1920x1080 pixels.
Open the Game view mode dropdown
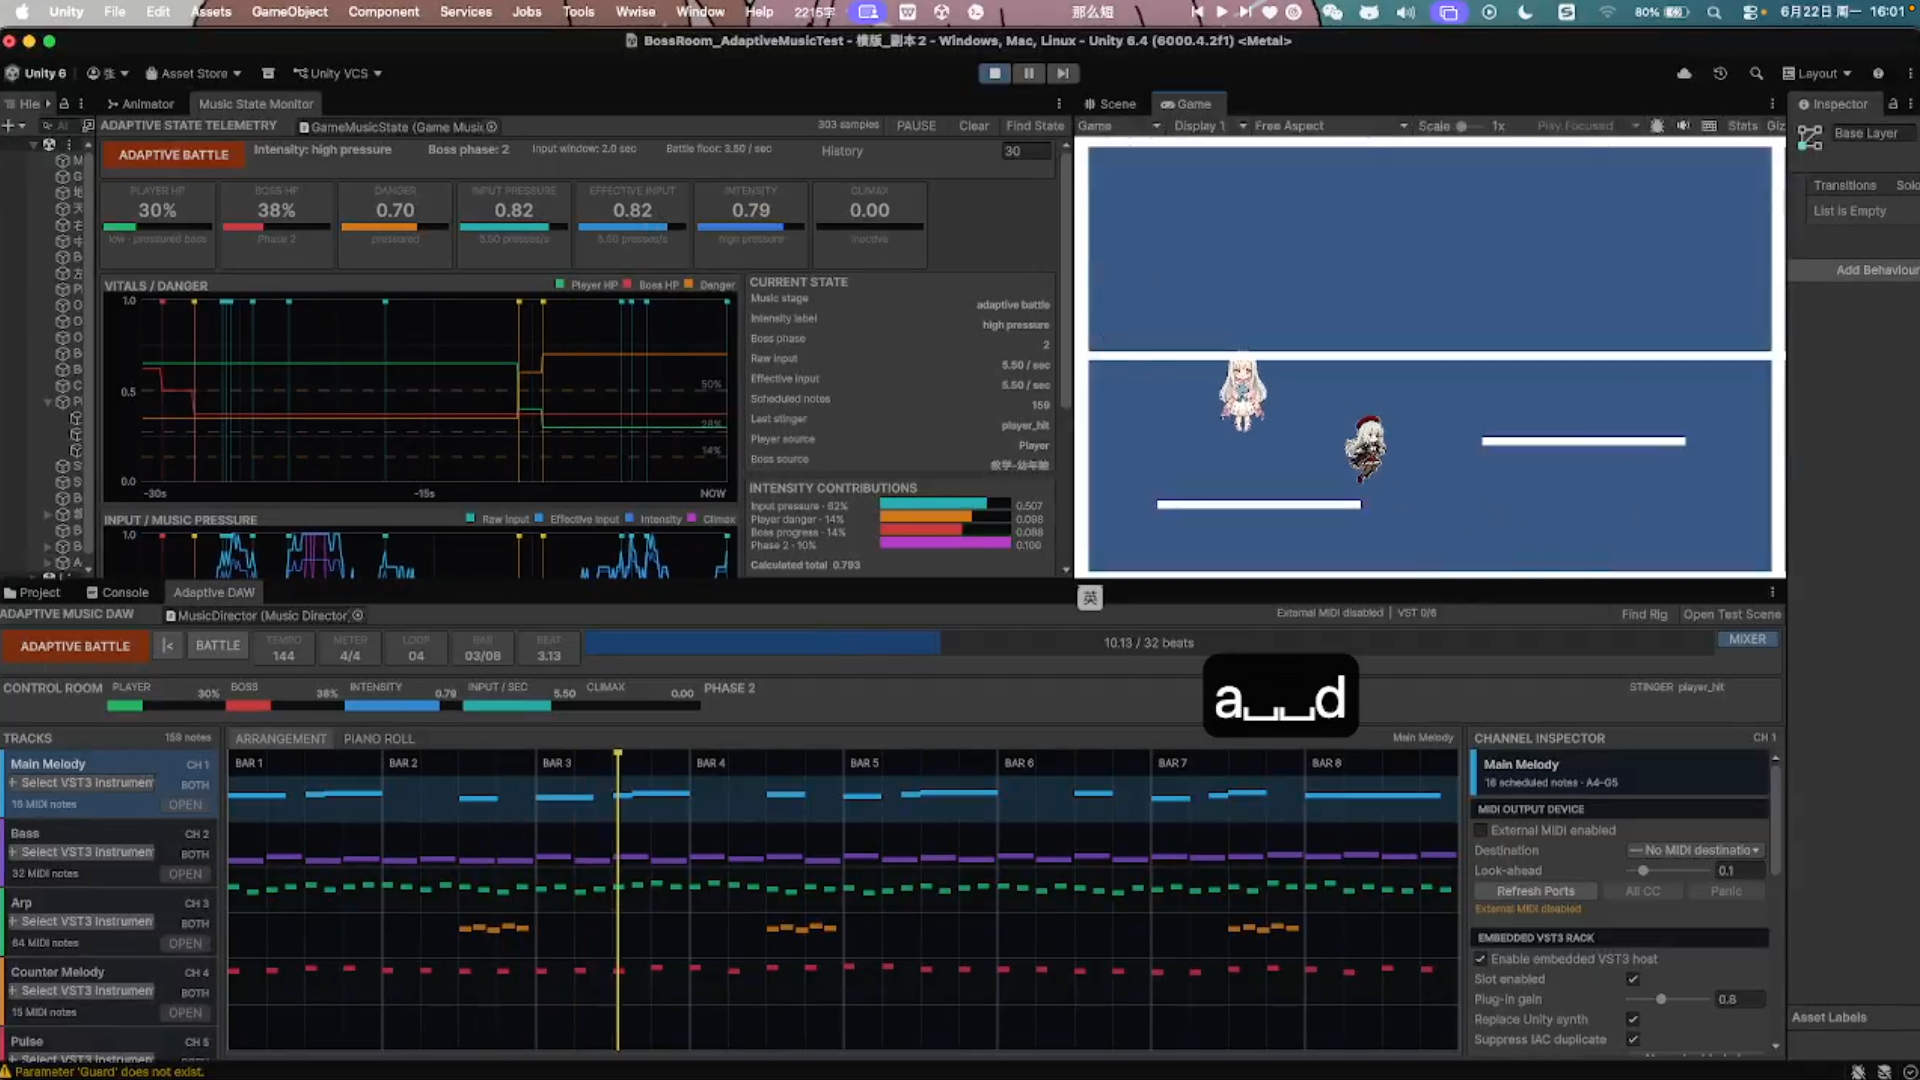(1119, 126)
